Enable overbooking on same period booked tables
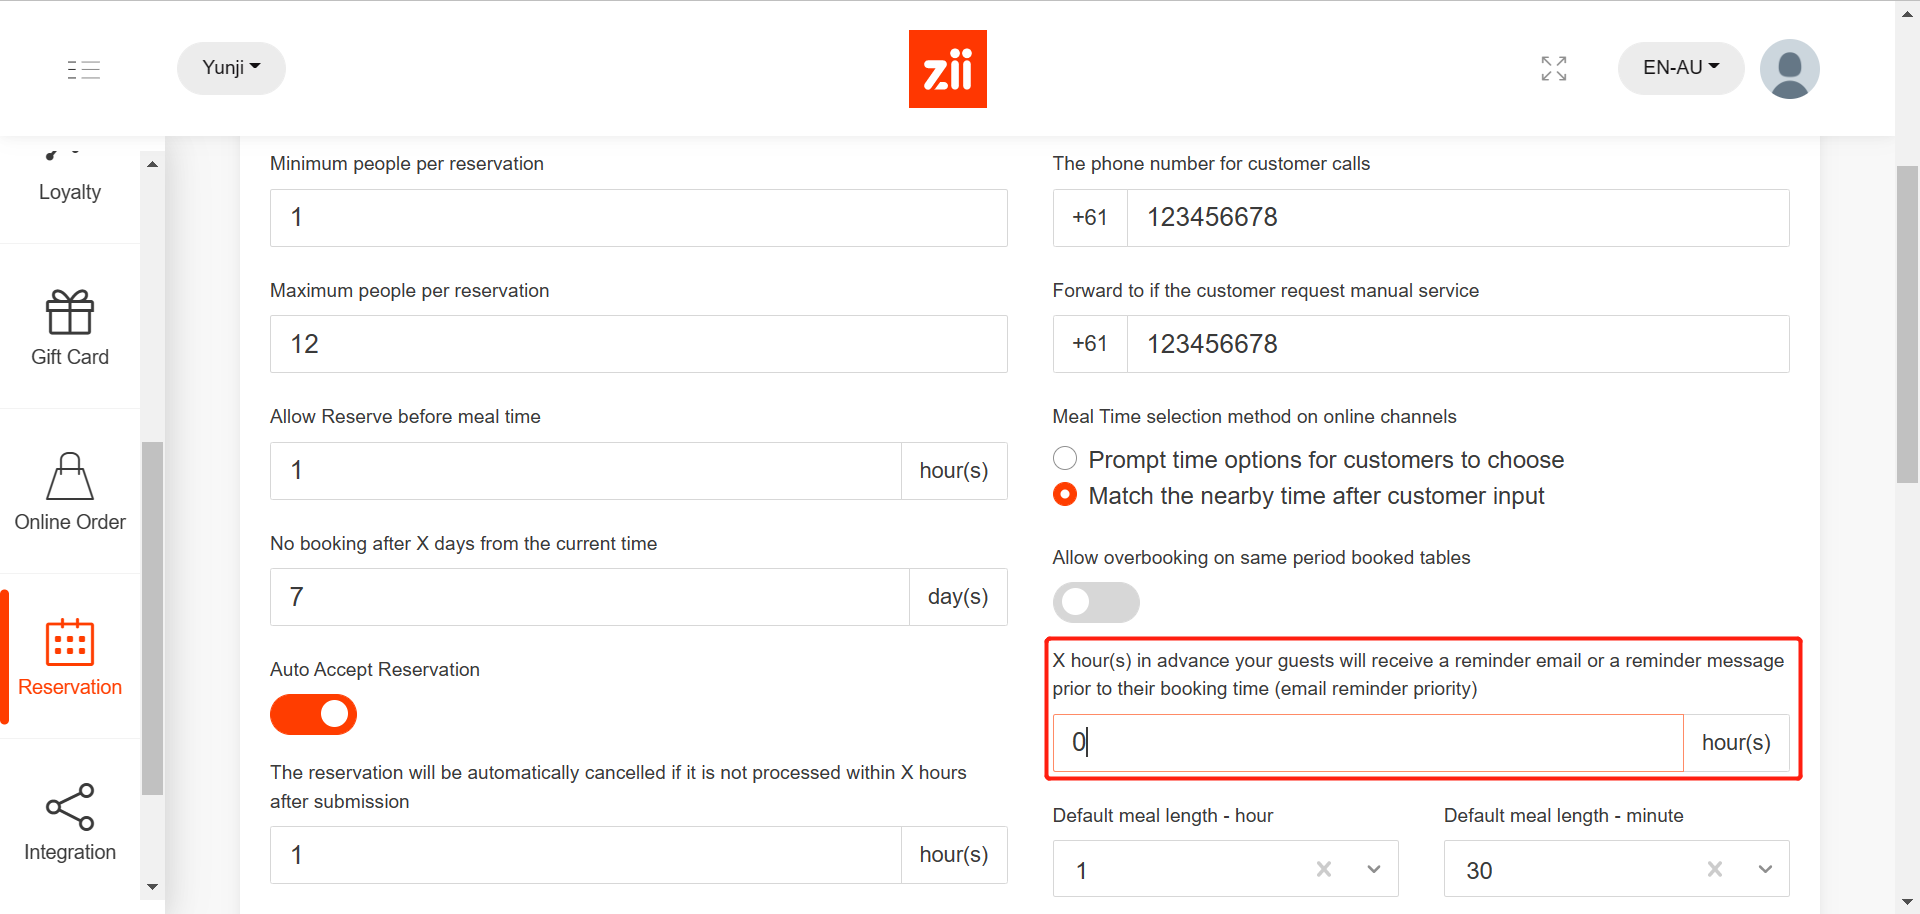 tap(1096, 602)
